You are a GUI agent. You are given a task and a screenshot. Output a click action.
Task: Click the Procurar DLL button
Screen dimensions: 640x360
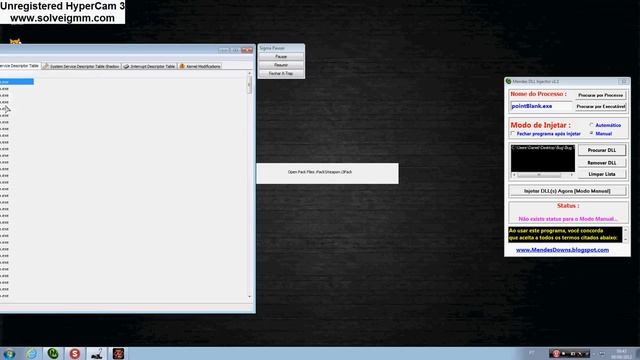[602, 150]
